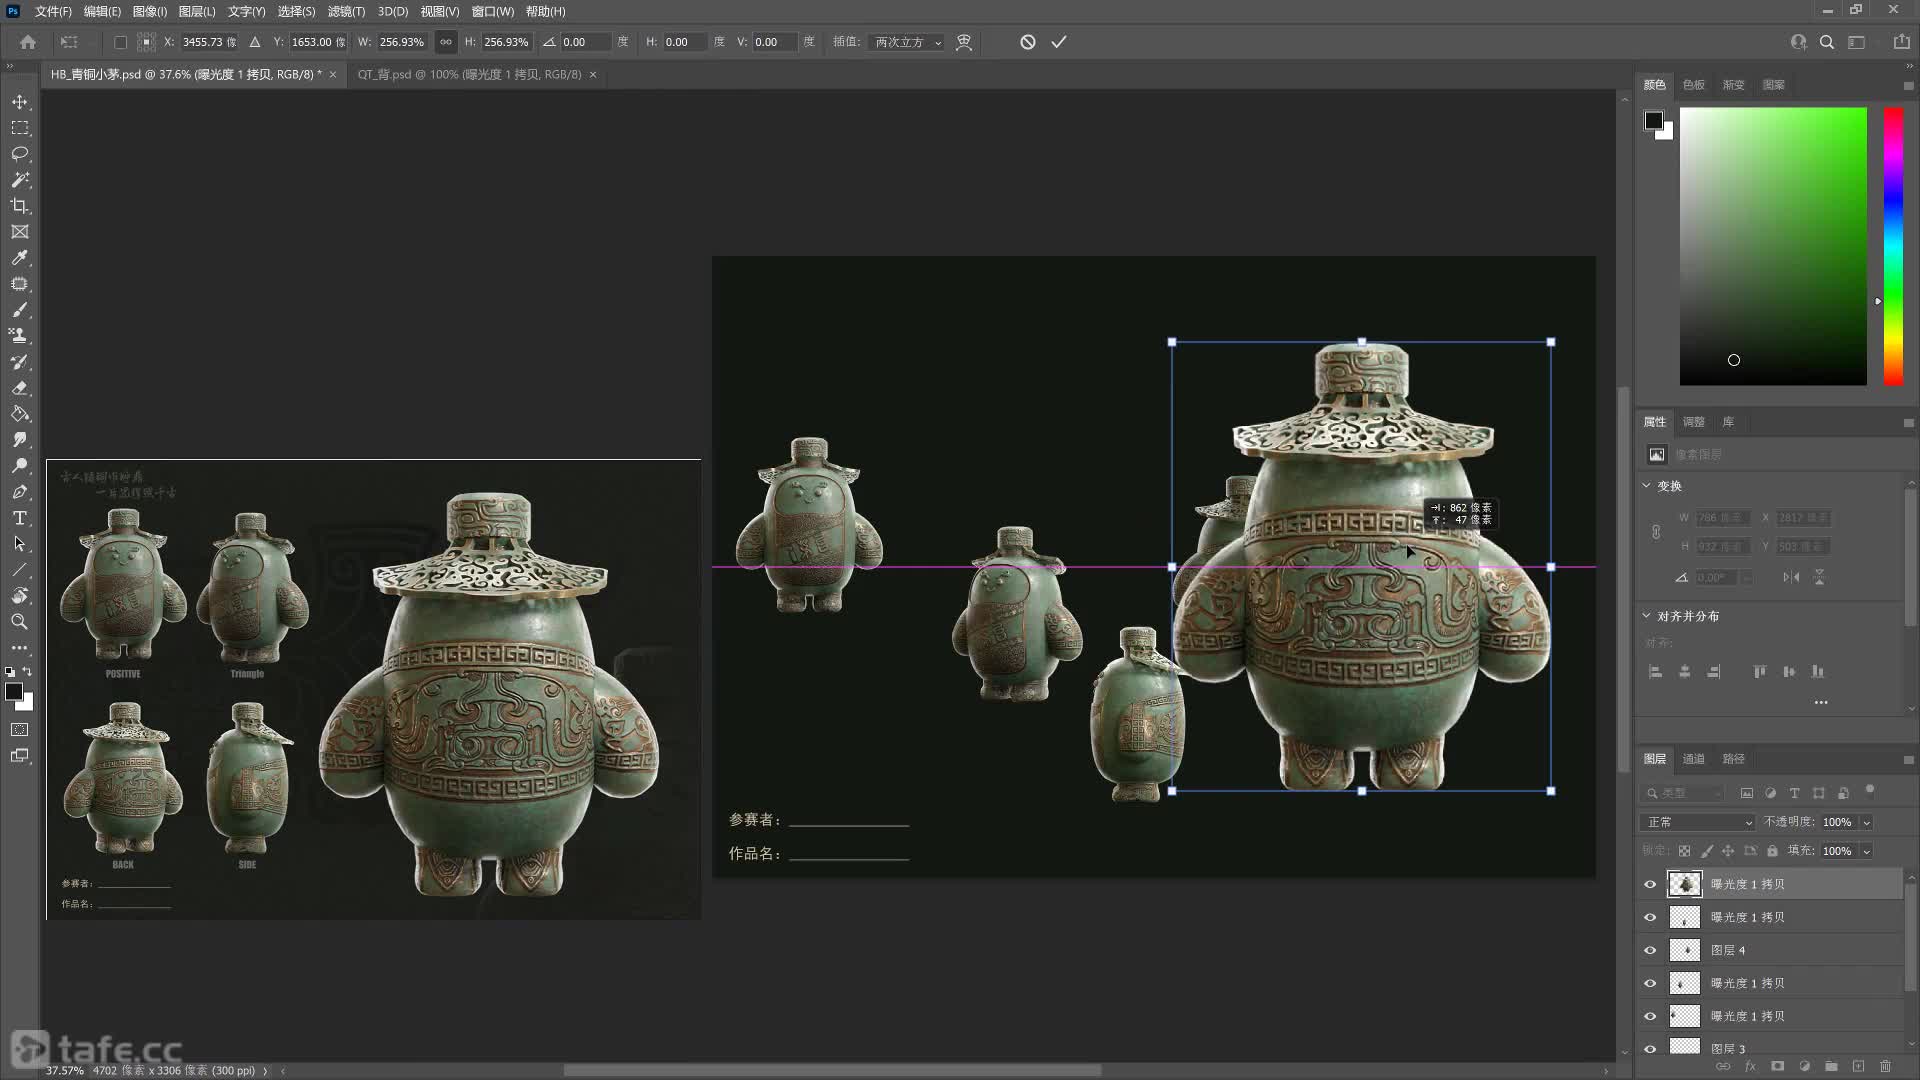Switch to the 色板 panel tab

click(x=1694, y=85)
